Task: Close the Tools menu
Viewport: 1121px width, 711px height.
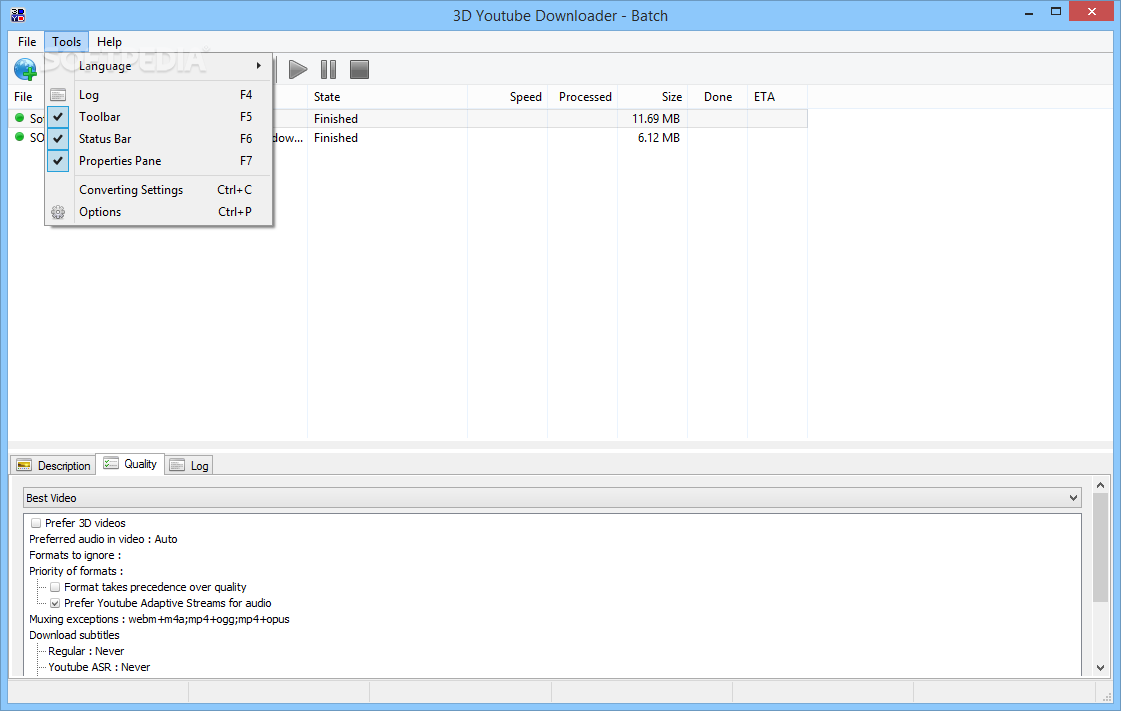Action: [x=66, y=41]
